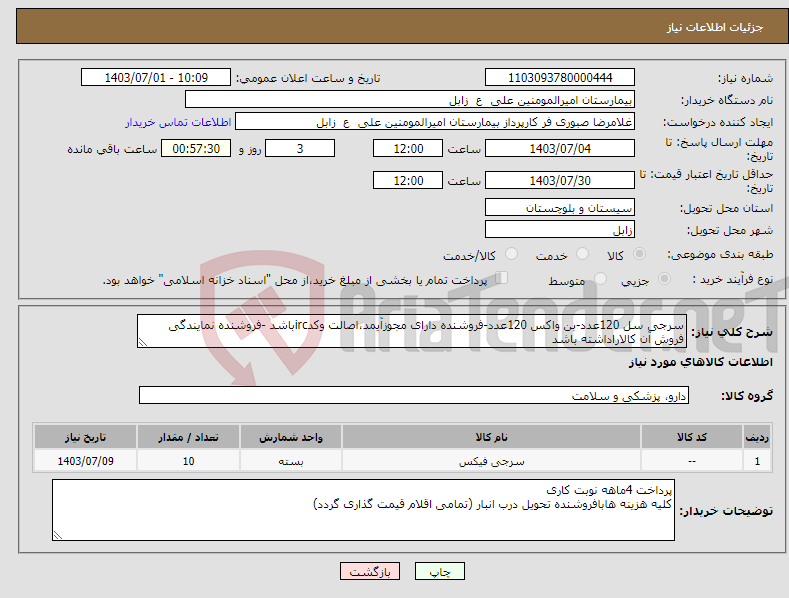Screen dimensions: 789x598
Task: Select the کالا radio button
Action: (639, 254)
